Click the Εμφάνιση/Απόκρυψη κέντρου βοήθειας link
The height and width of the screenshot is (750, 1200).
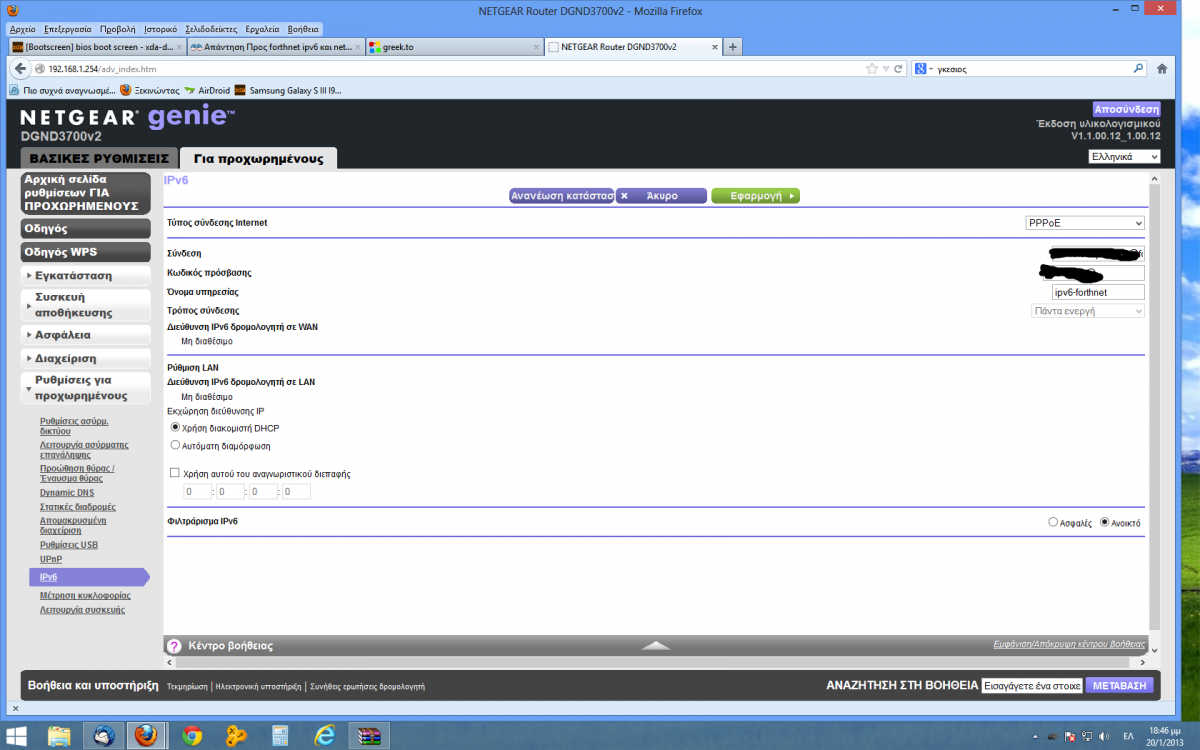click(1069, 645)
